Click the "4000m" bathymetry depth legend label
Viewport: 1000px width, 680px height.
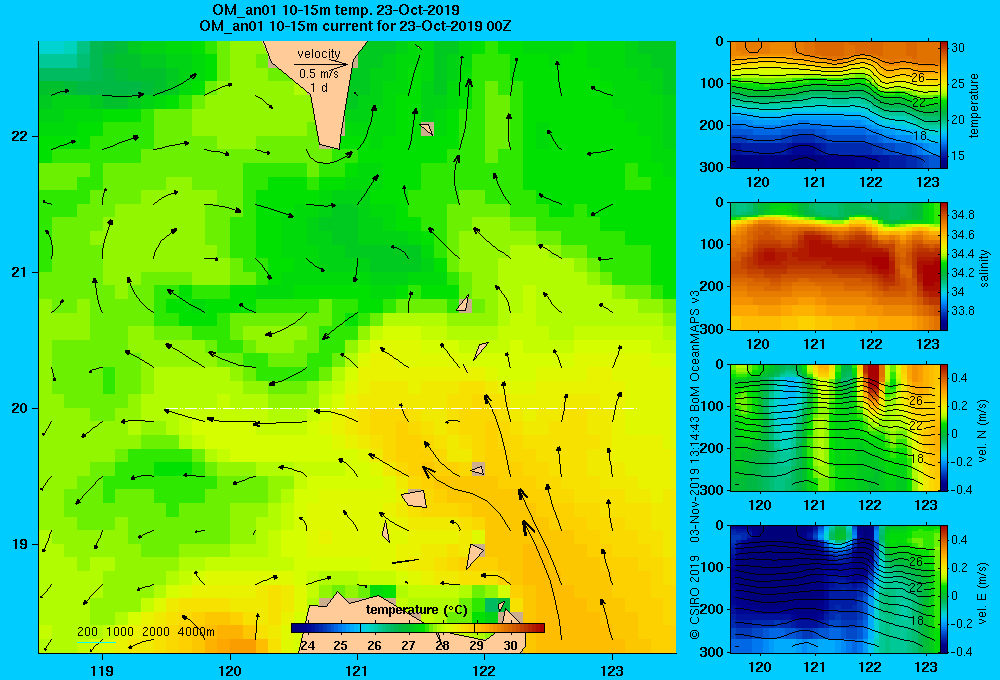pyautogui.click(x=196, y=632)
